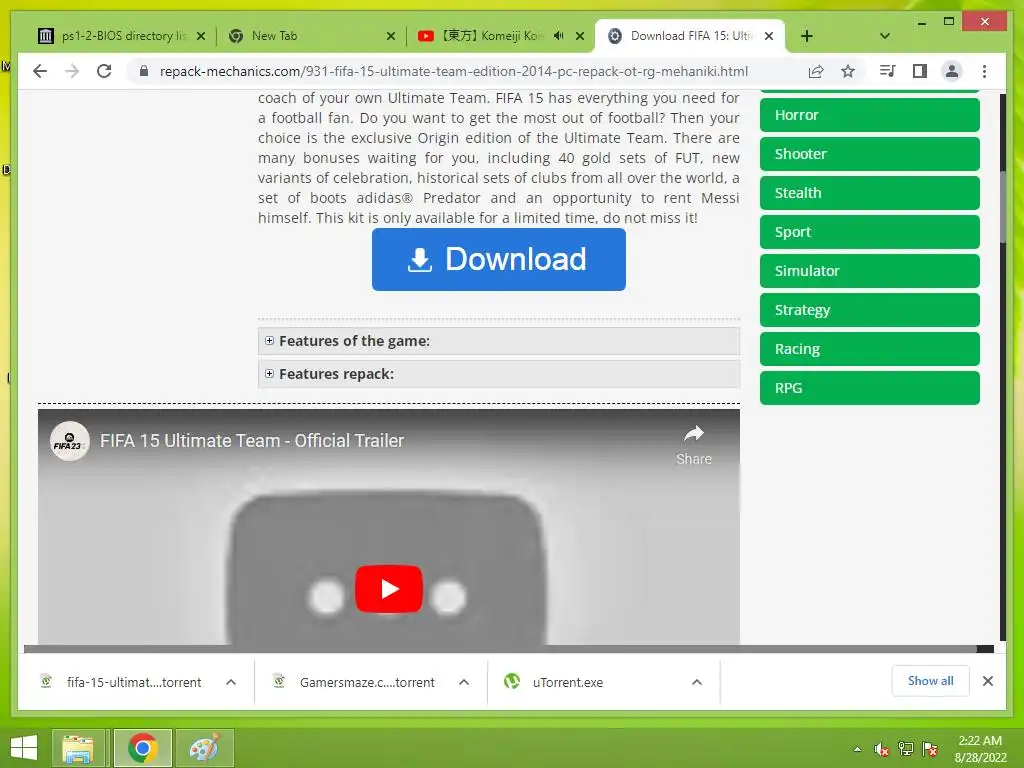
Task: Expand Features of the game section
Action: point(499,341)
